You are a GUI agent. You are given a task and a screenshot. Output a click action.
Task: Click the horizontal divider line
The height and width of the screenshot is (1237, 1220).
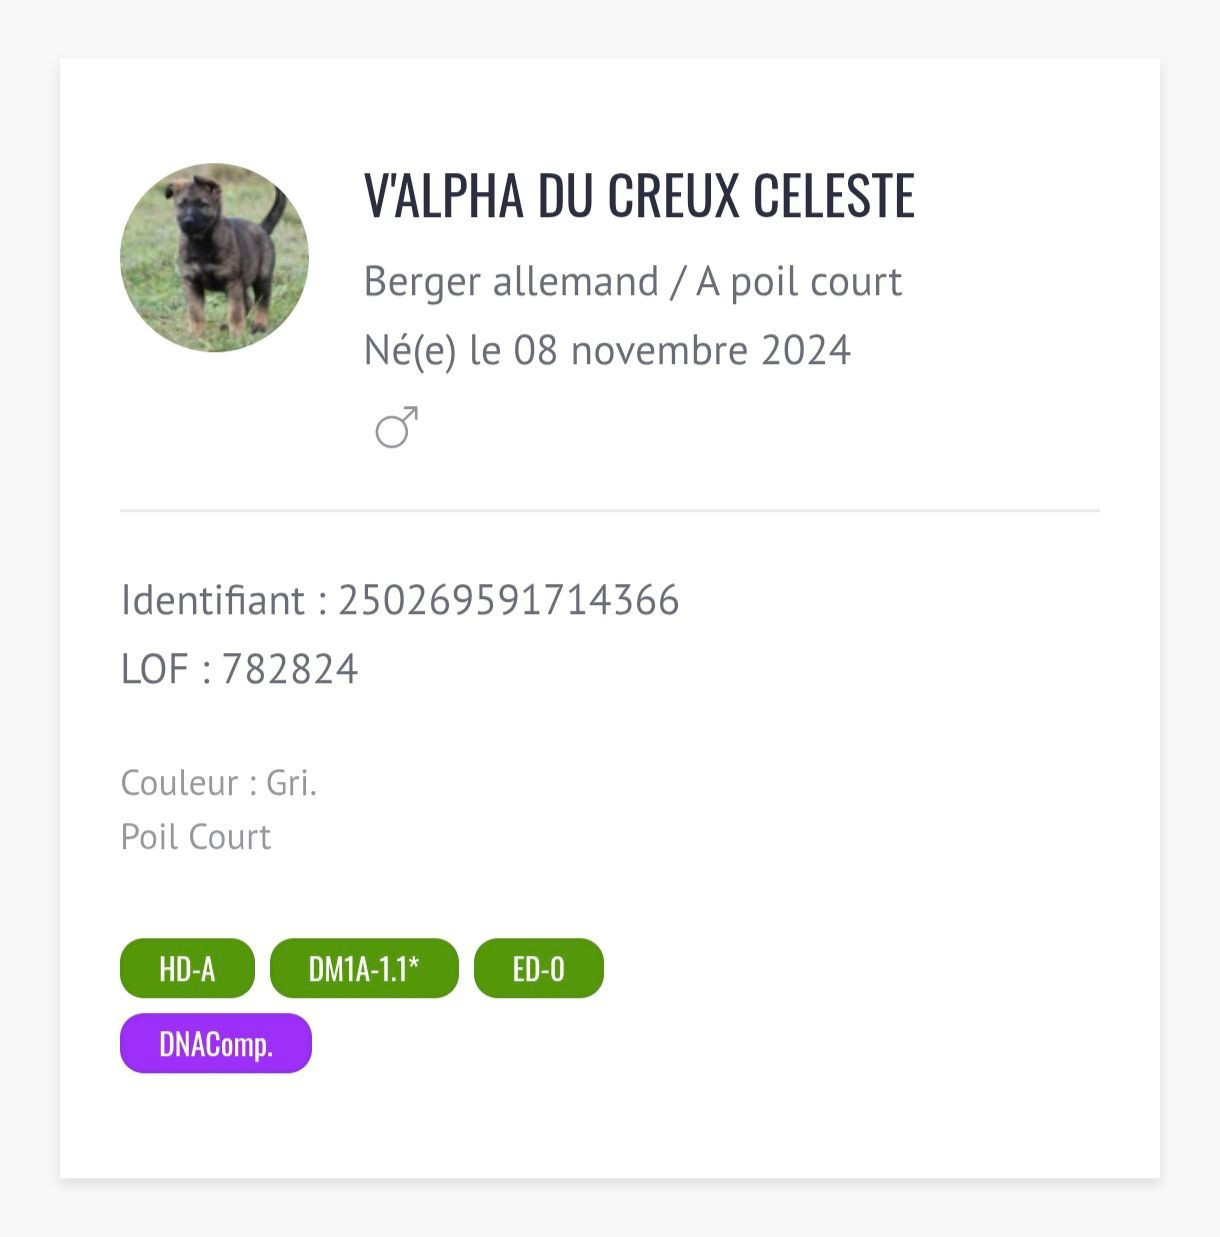(610, 510)
